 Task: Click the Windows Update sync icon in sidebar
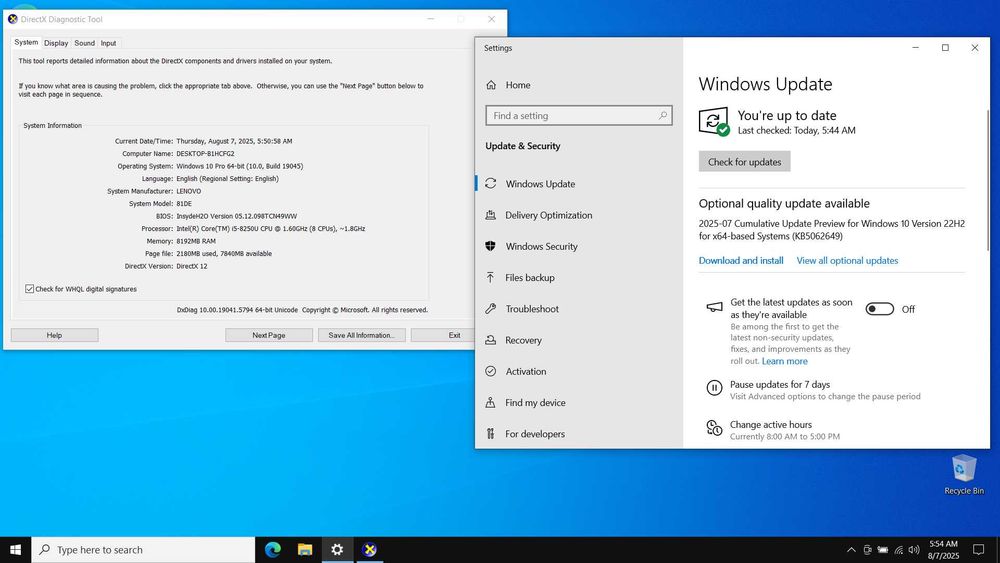click(x=490, y=184)
